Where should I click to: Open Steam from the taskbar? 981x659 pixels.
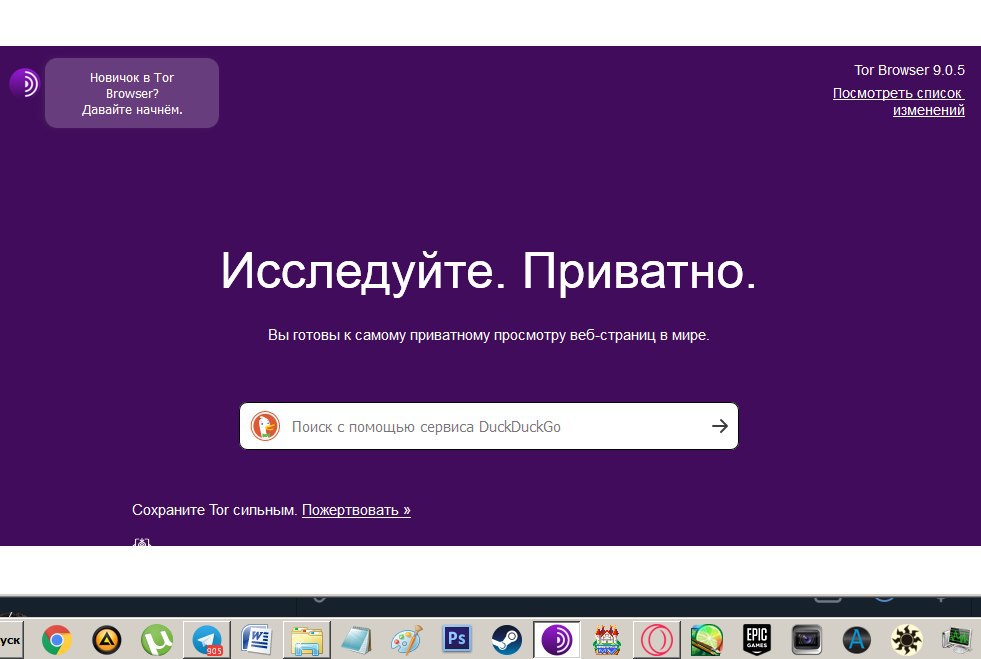tap(507, 640)
